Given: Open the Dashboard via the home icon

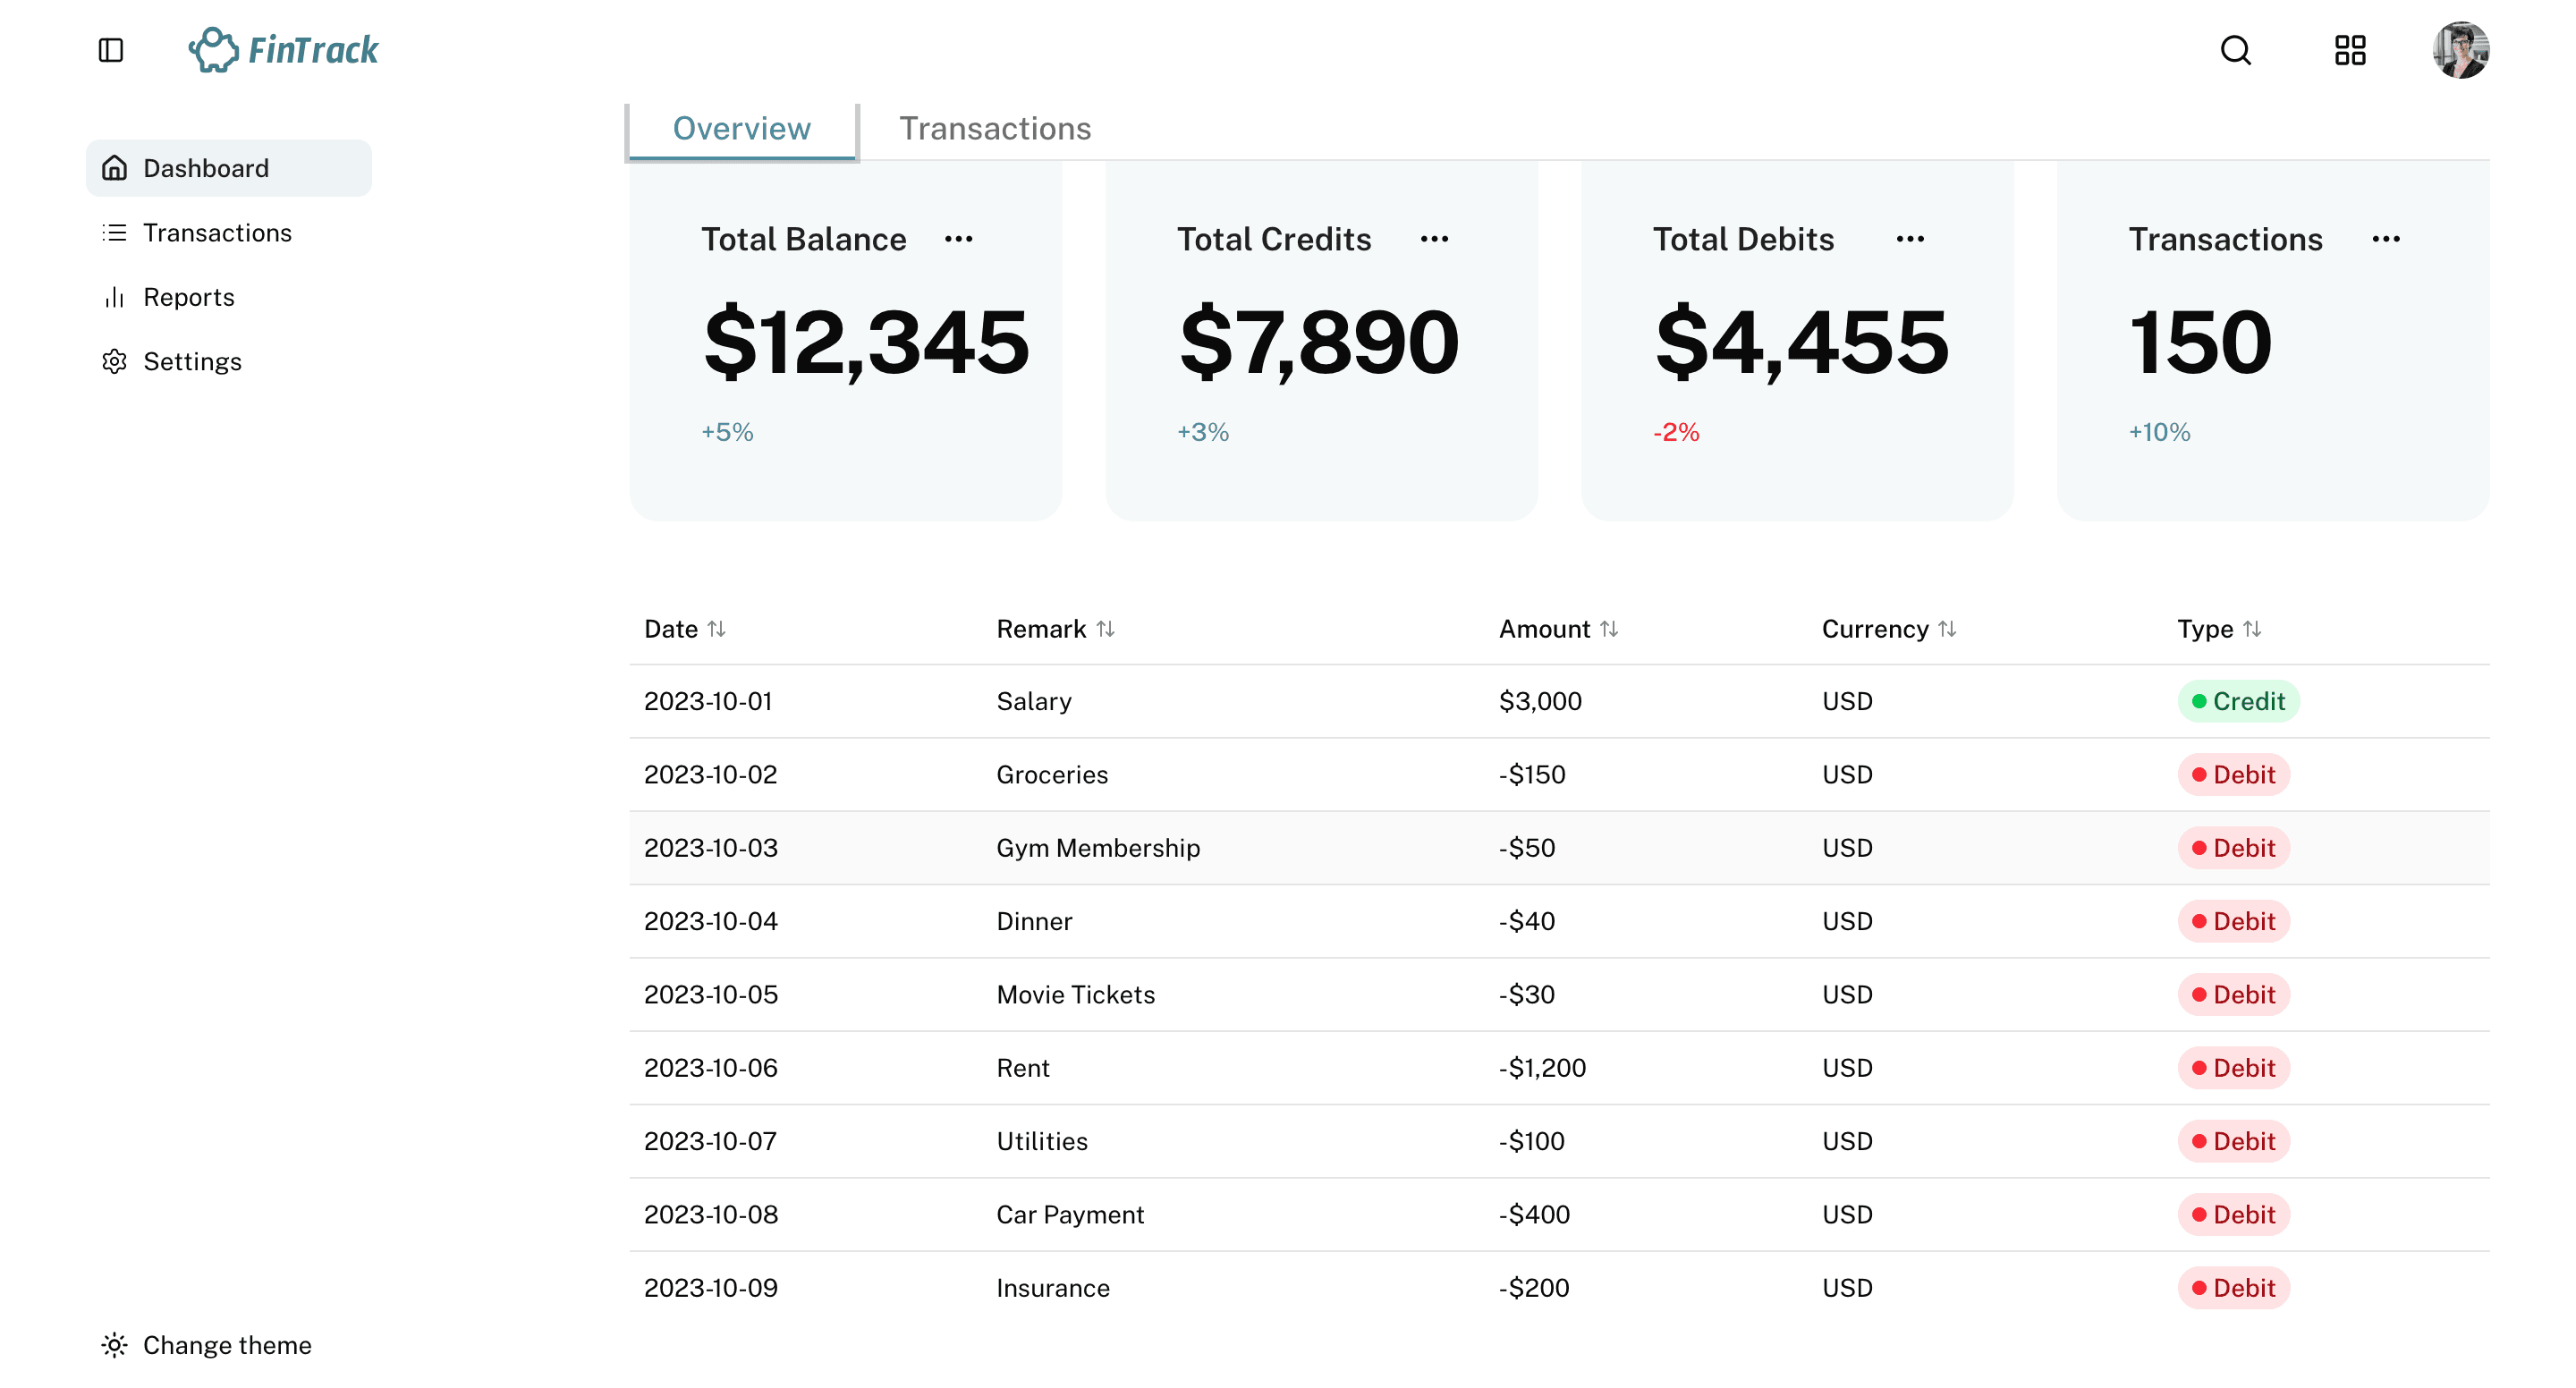Looking at the screenshot, I should [114, 168].
